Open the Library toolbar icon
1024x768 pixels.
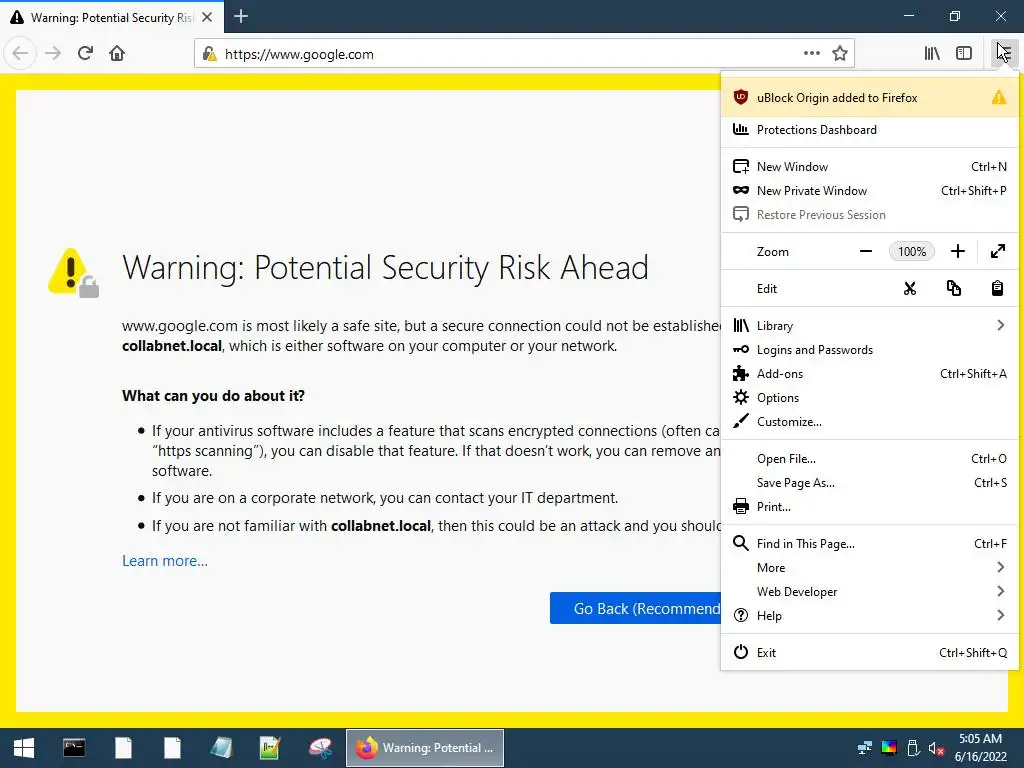(932, 54)
